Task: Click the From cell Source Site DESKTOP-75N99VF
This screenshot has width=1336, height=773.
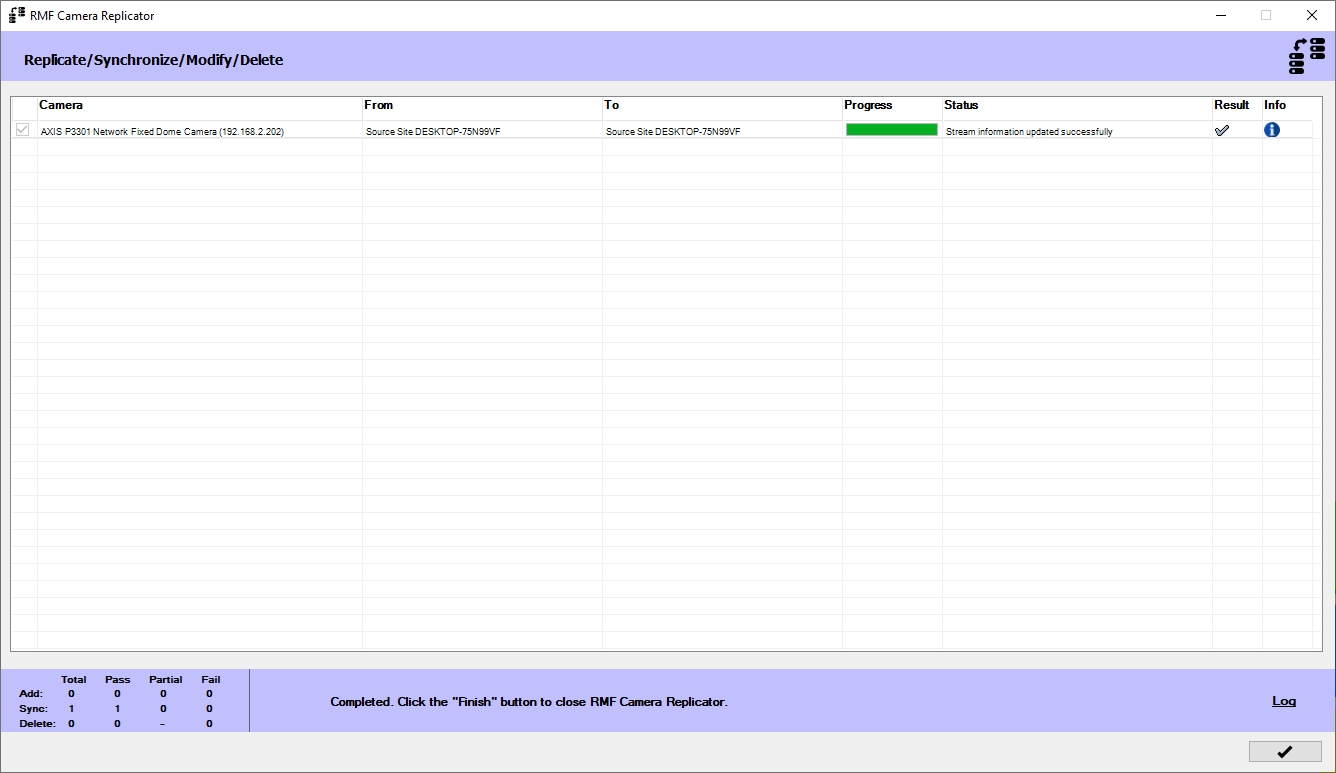Action: tap(433, 131)
